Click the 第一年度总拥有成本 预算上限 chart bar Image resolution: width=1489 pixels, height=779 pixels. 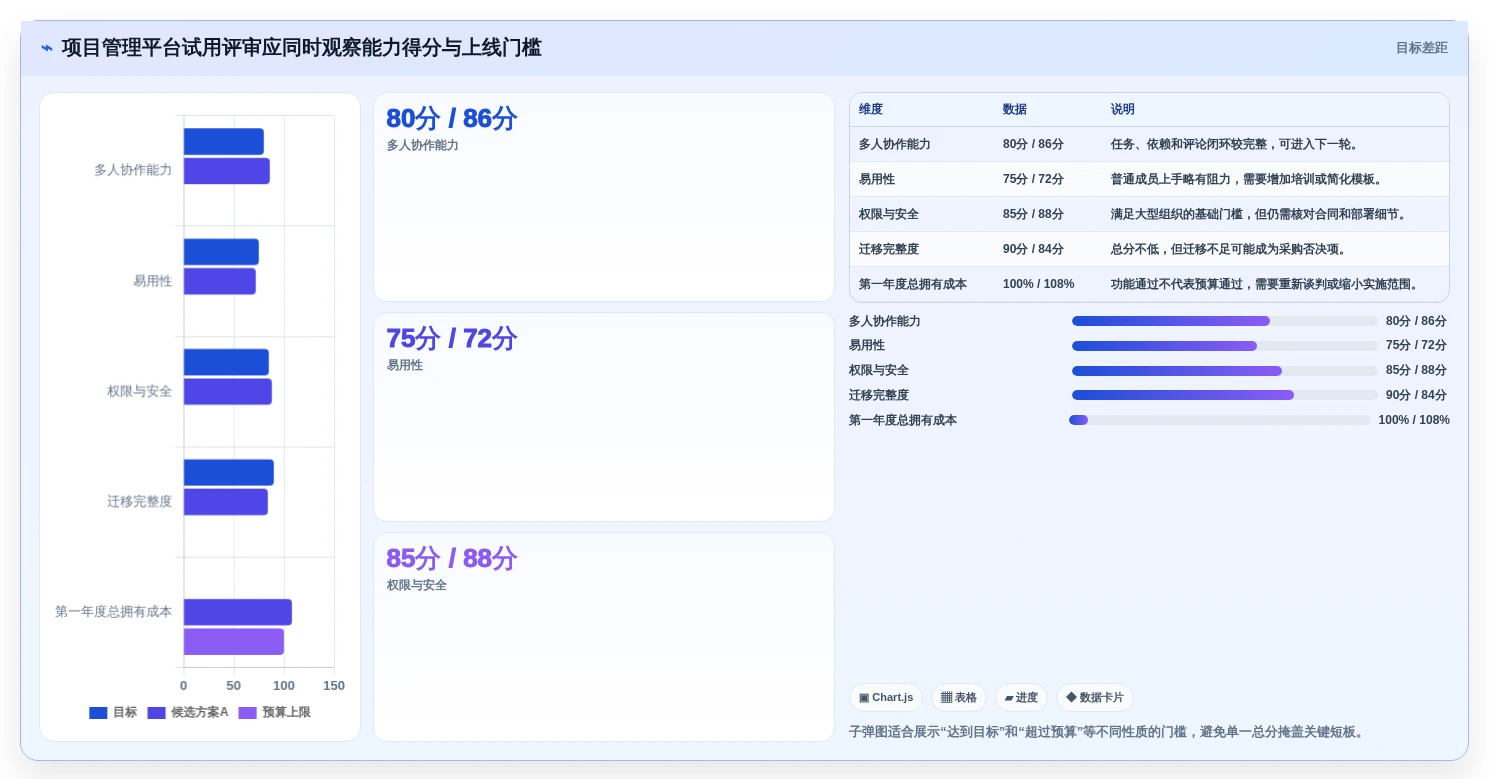[234, 642]
